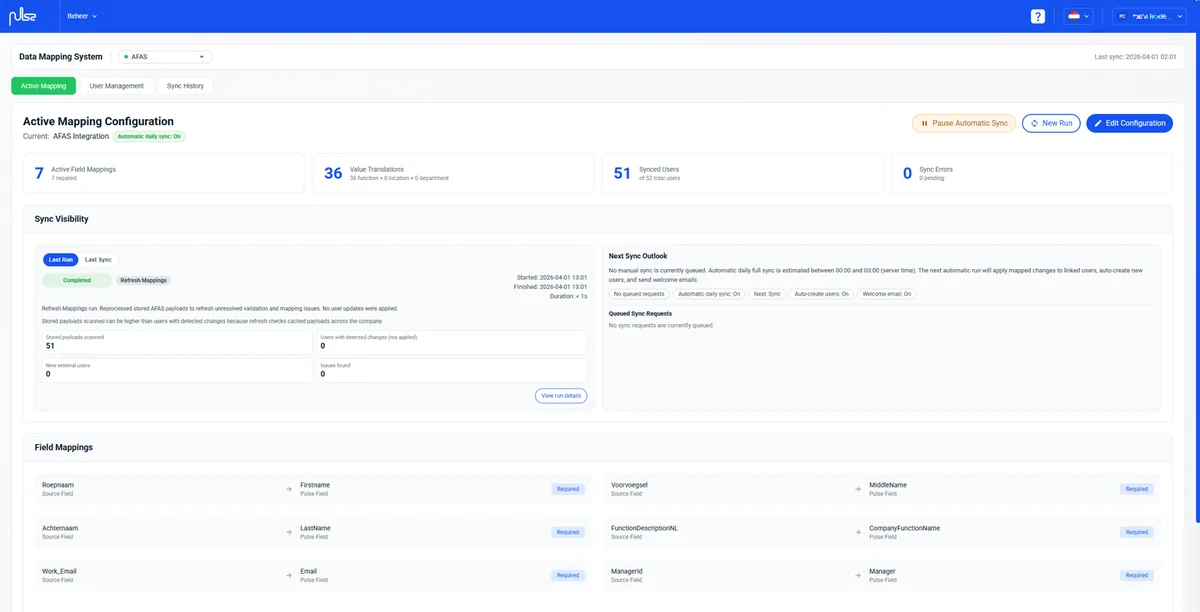Click the Active Field Mappings count card
1200x612 pixels.
[x=163, y=173]
